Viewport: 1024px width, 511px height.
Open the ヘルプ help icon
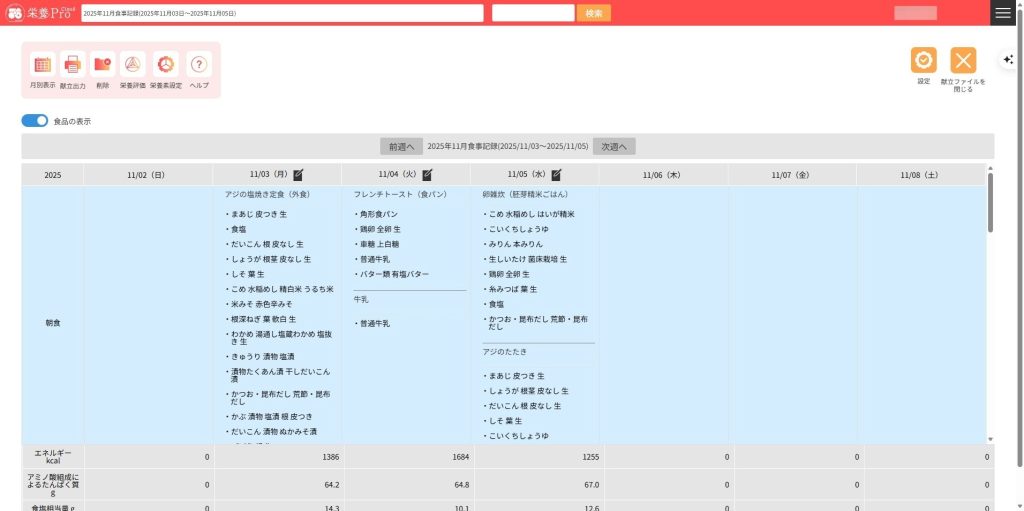[199, 65]
